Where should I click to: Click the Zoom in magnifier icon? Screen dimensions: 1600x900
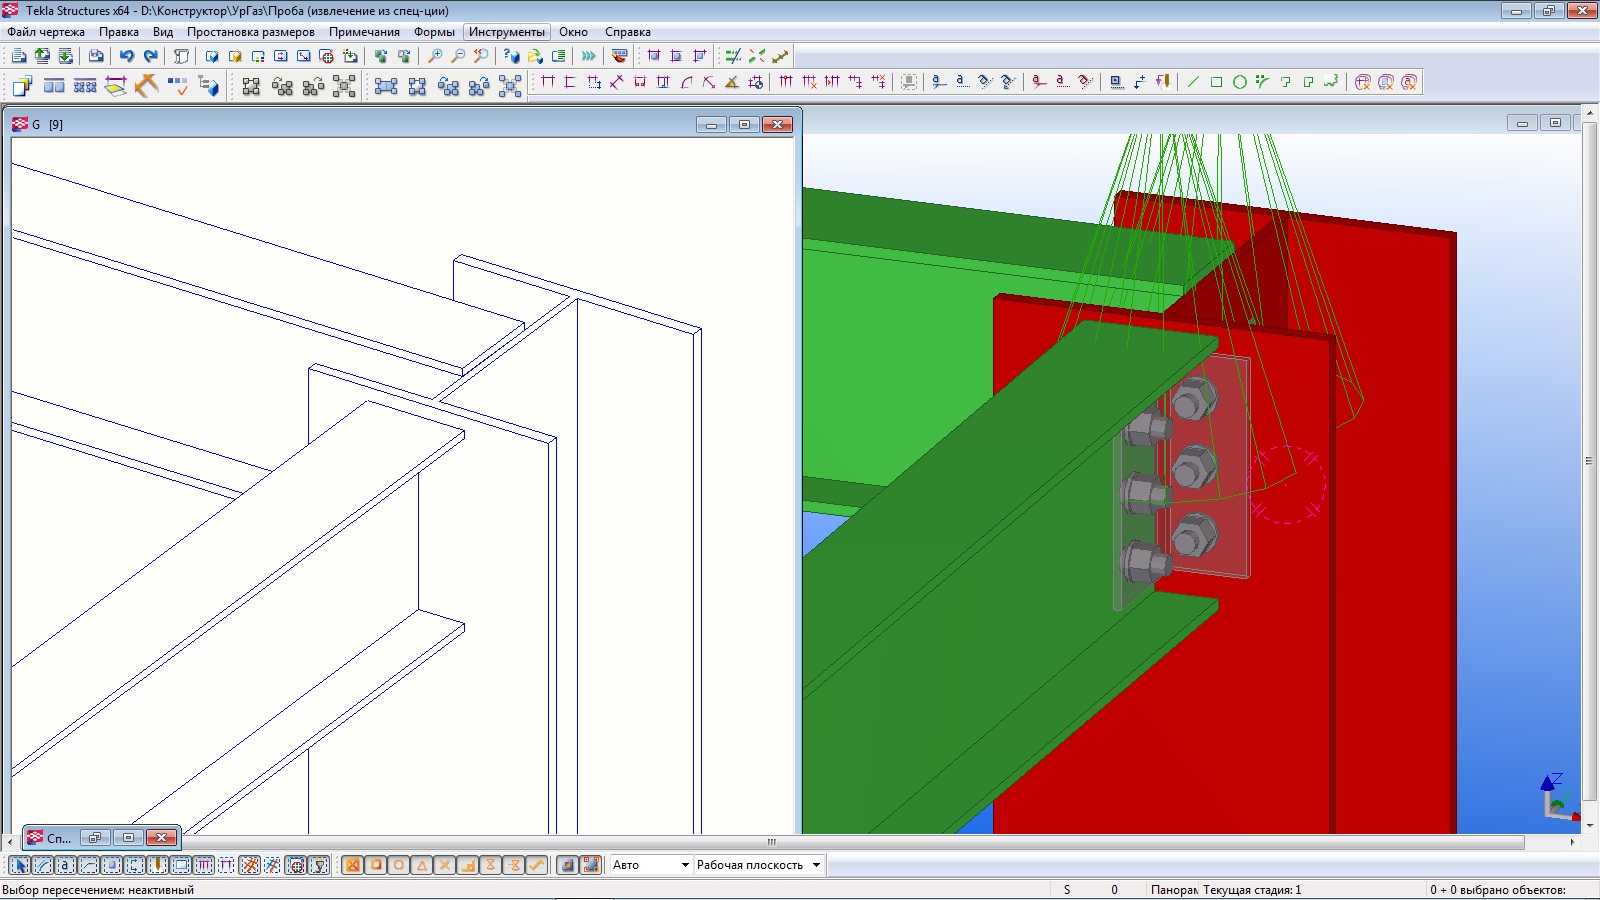(x=435, y=56)
